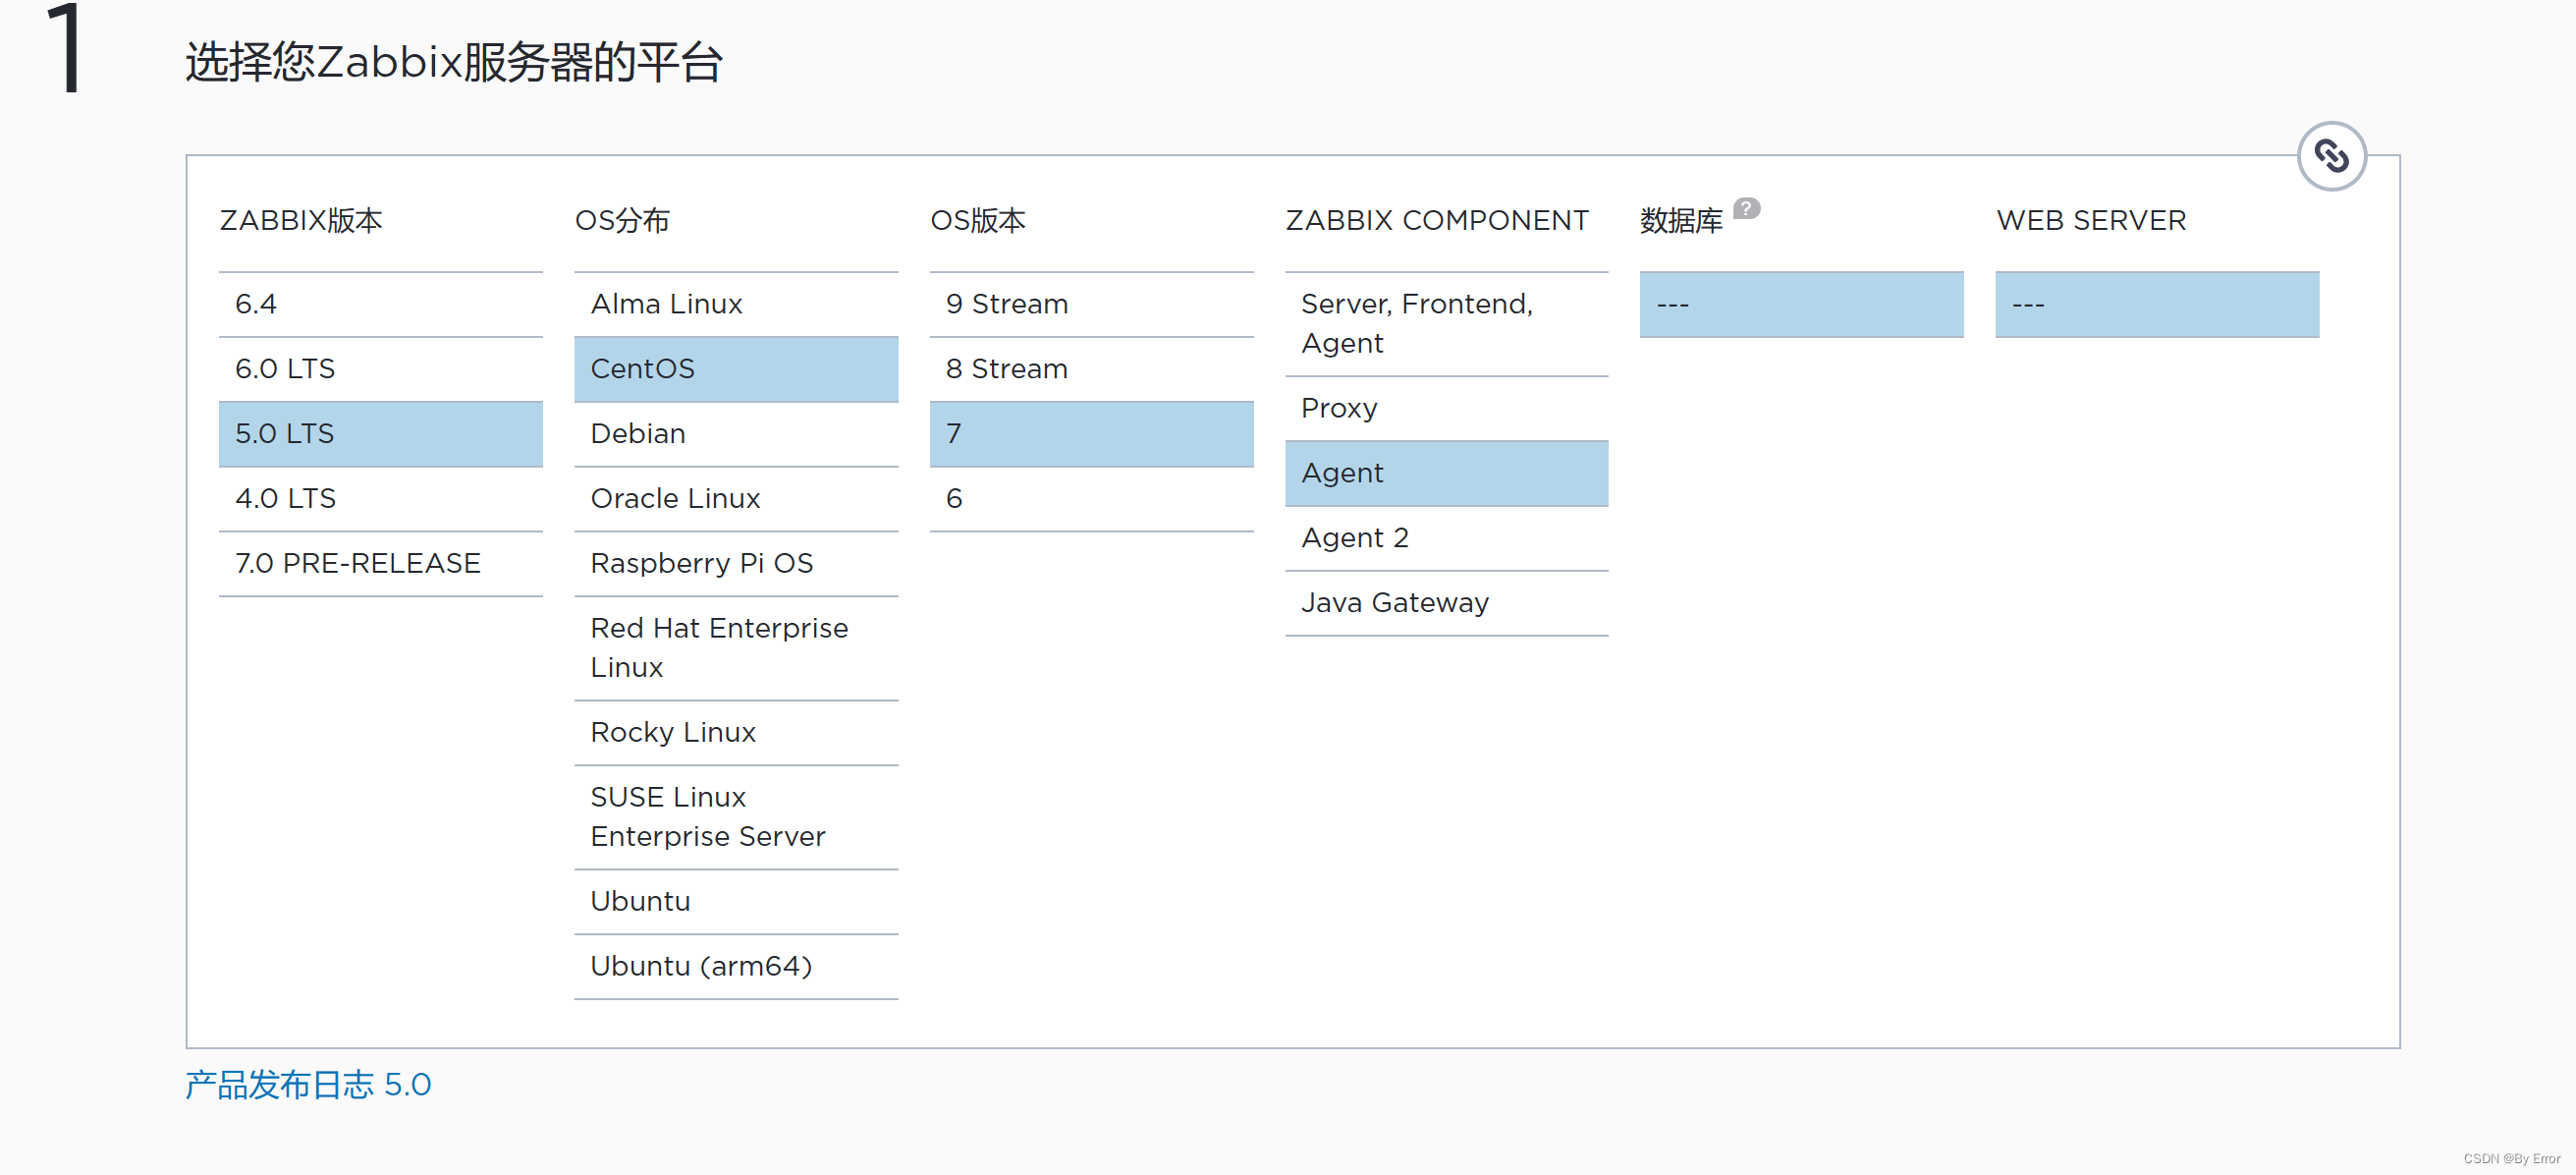Pick Proxy component
Screen dimensions: 2576x1175
1446,409
